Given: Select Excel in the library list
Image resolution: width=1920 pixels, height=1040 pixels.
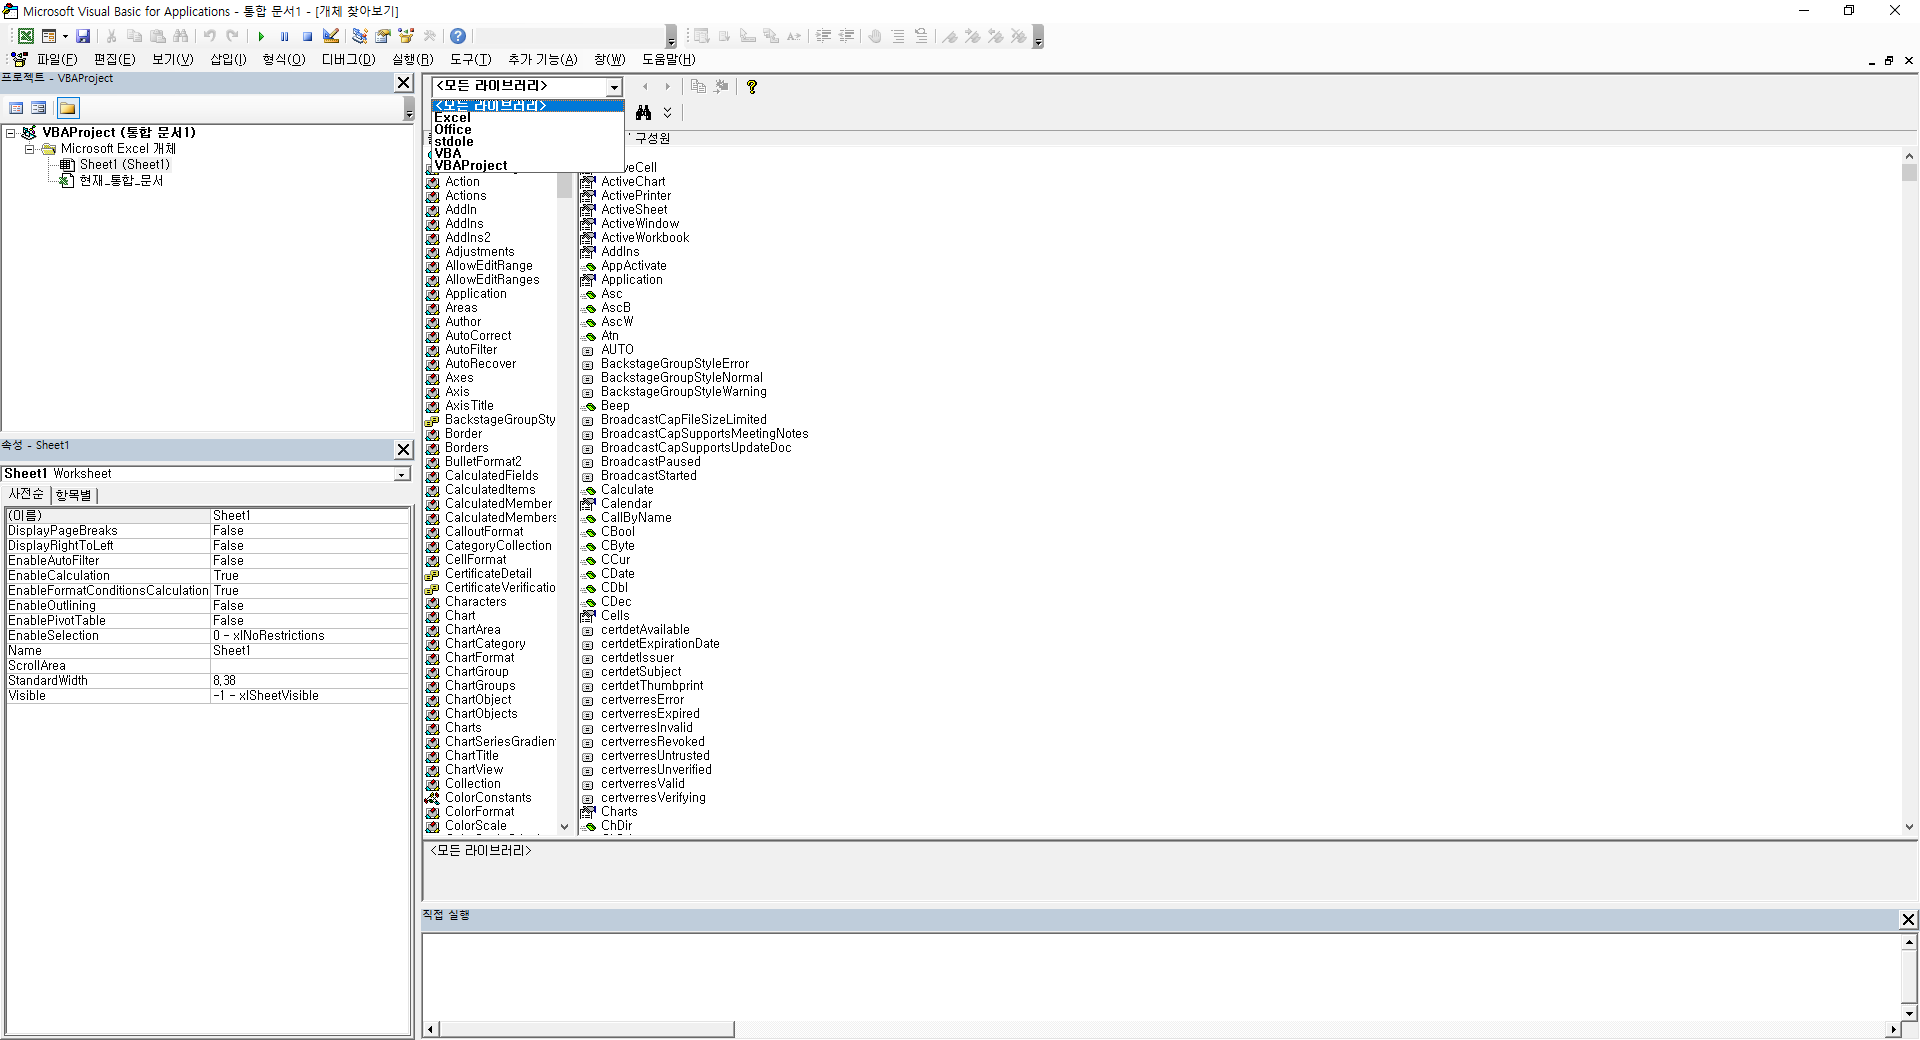Looking at the screenshot, I should click(528, 118).
